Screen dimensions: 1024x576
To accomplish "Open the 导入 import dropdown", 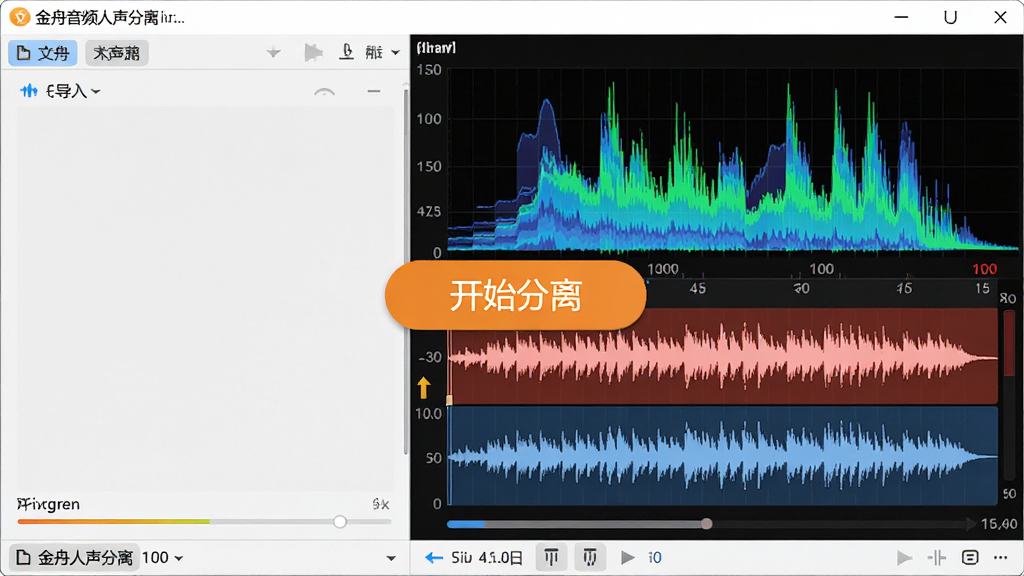I will pyautogui.click(x=73, y=91).
